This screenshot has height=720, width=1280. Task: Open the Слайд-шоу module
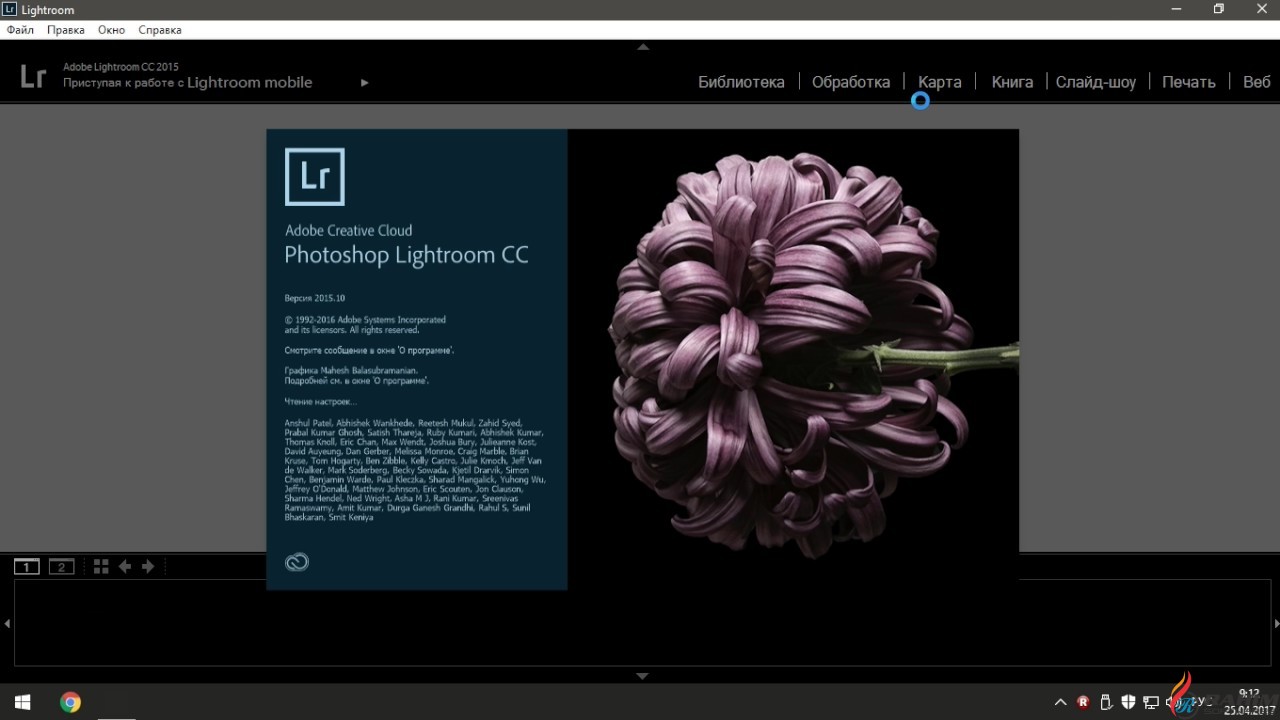(x=1096, y=82)
